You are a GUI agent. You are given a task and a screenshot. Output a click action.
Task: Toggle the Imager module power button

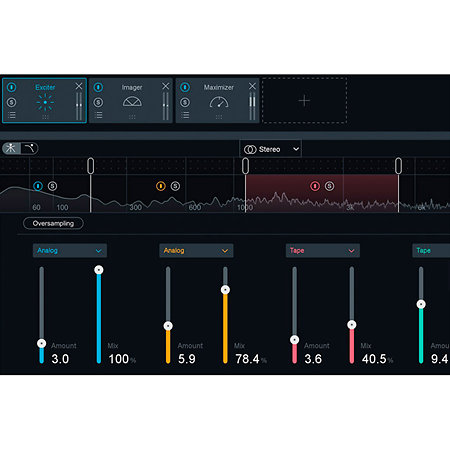pyautogui.click(x=98, y=87)
